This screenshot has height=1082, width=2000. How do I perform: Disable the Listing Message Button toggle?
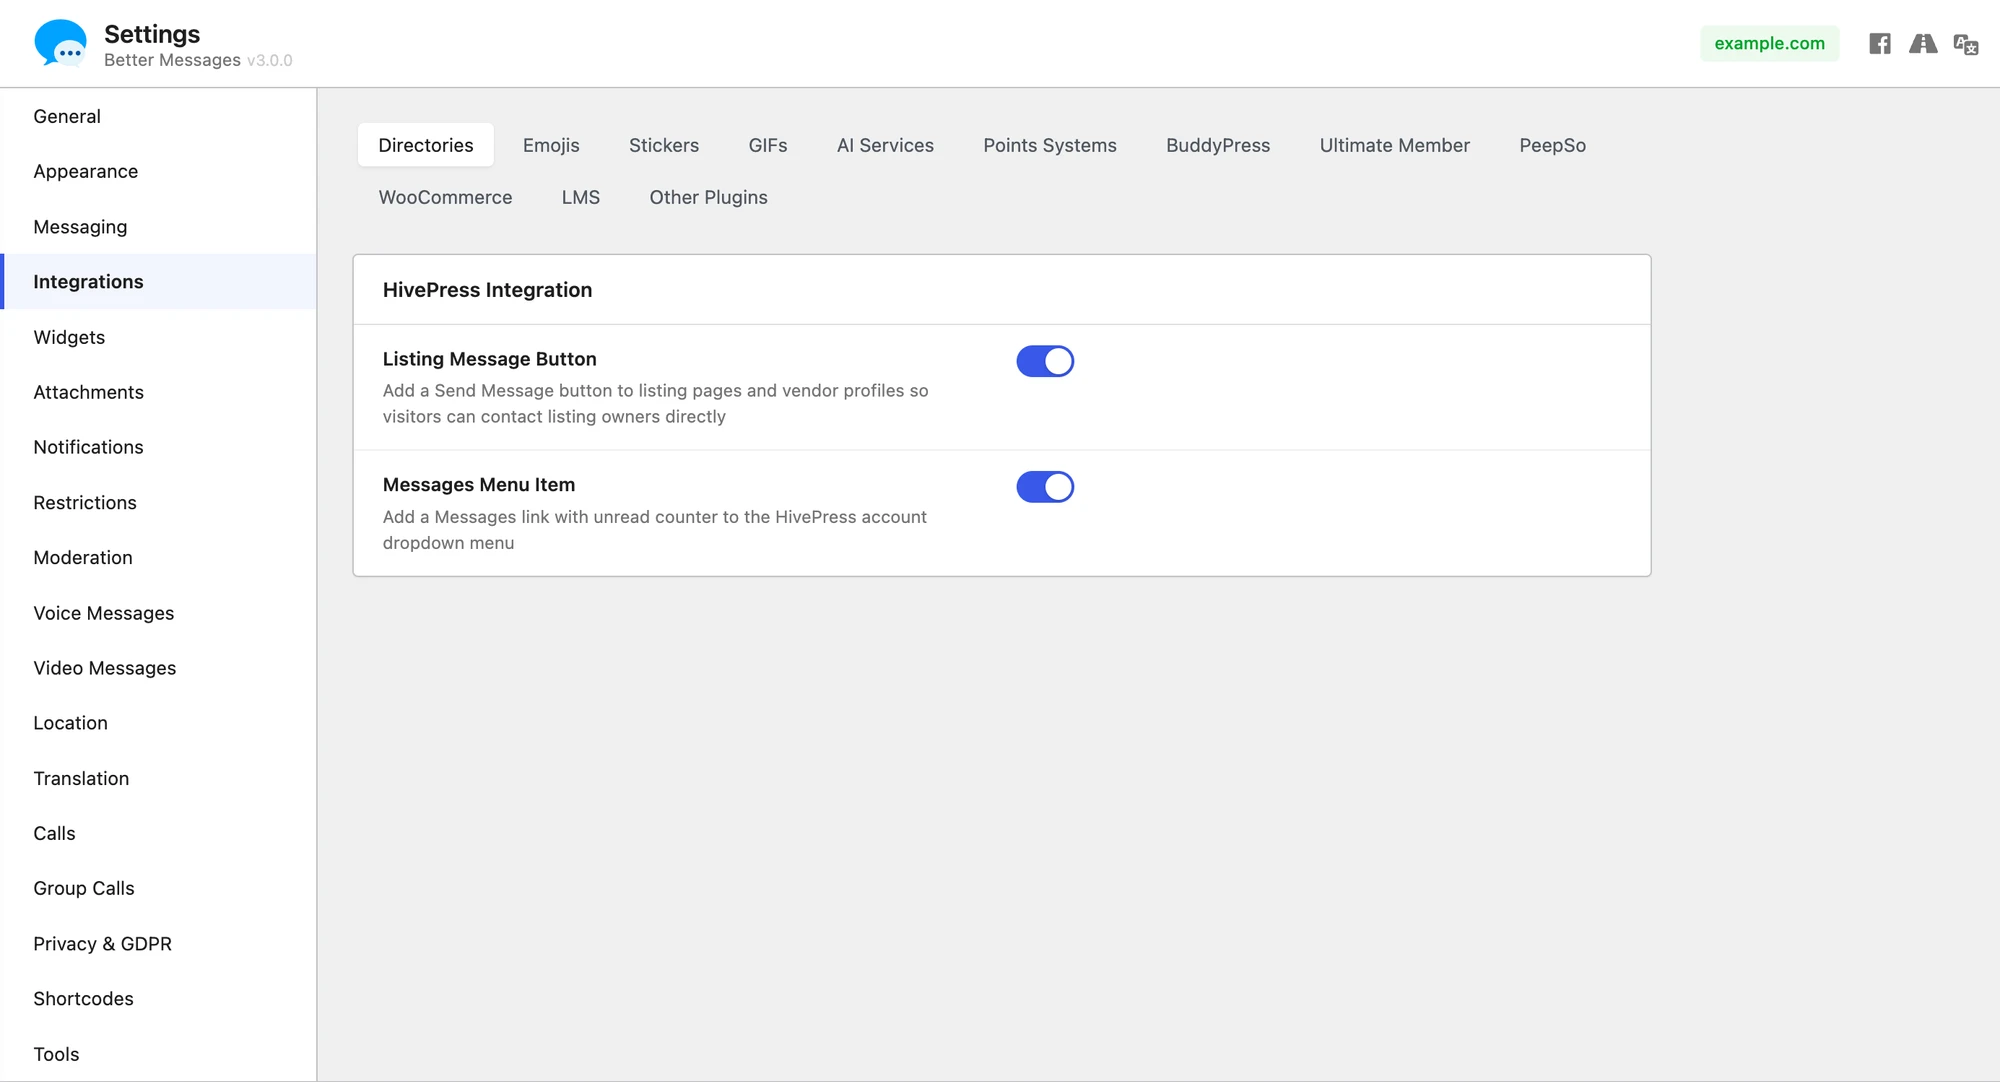point(1045,361)
